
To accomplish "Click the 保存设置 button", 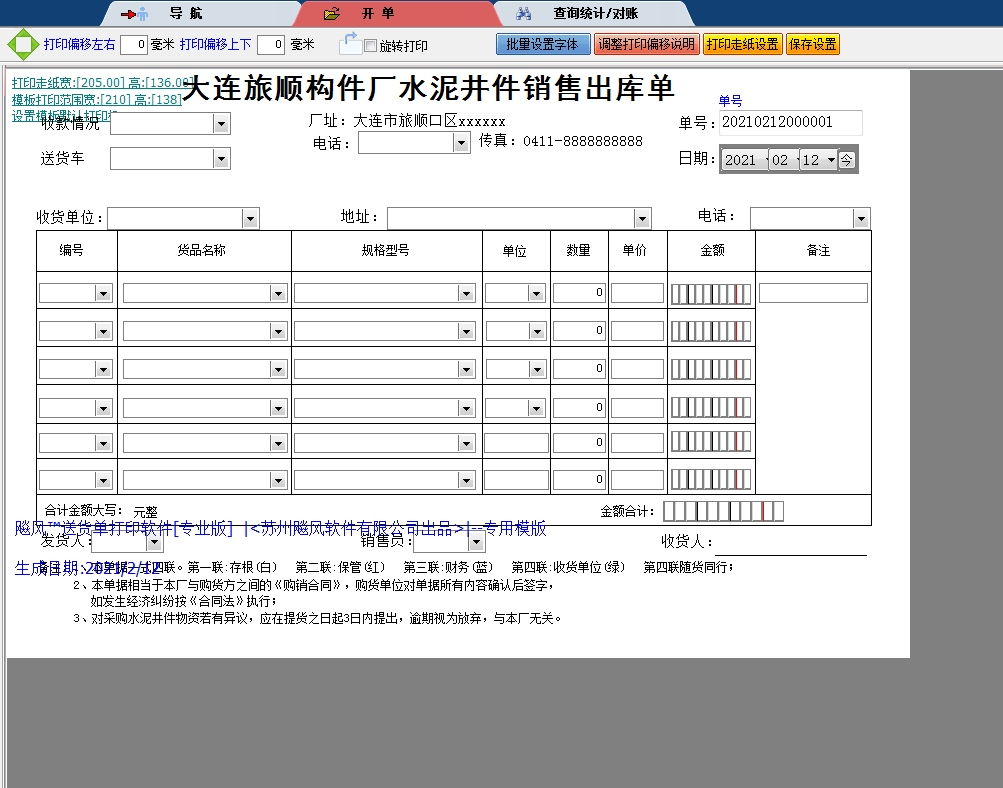I will click(812, 44).
